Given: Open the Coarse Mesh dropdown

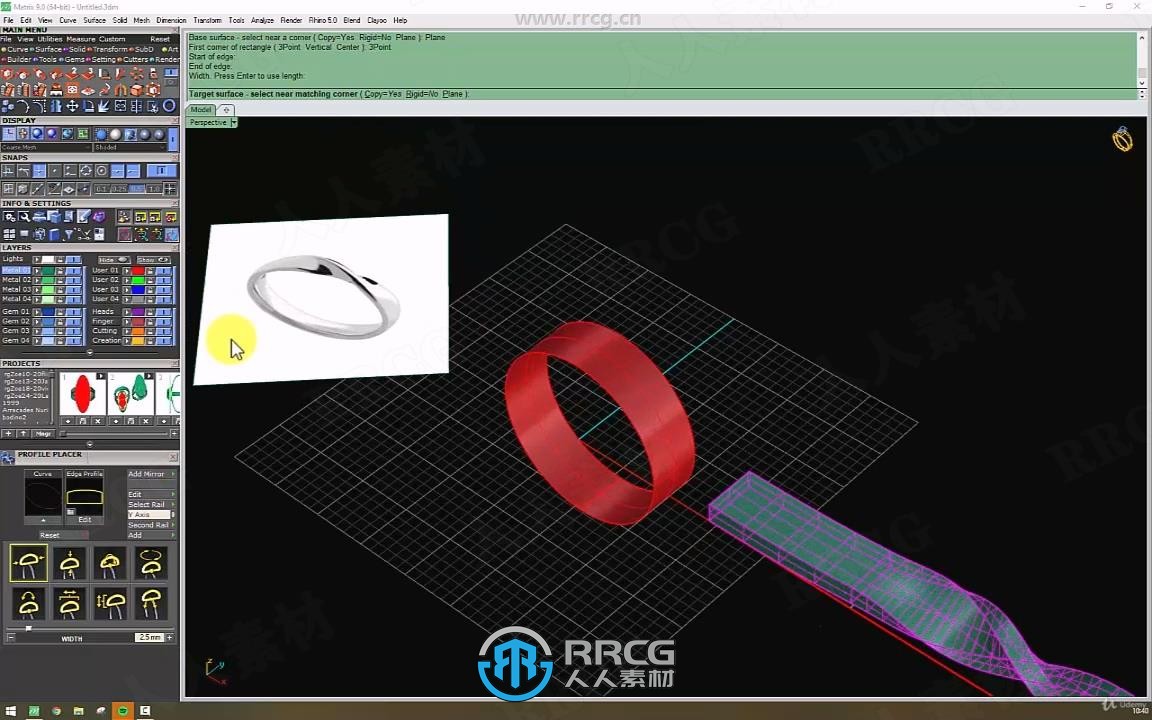Looking at the screenshot, I should tap(46, 147).
